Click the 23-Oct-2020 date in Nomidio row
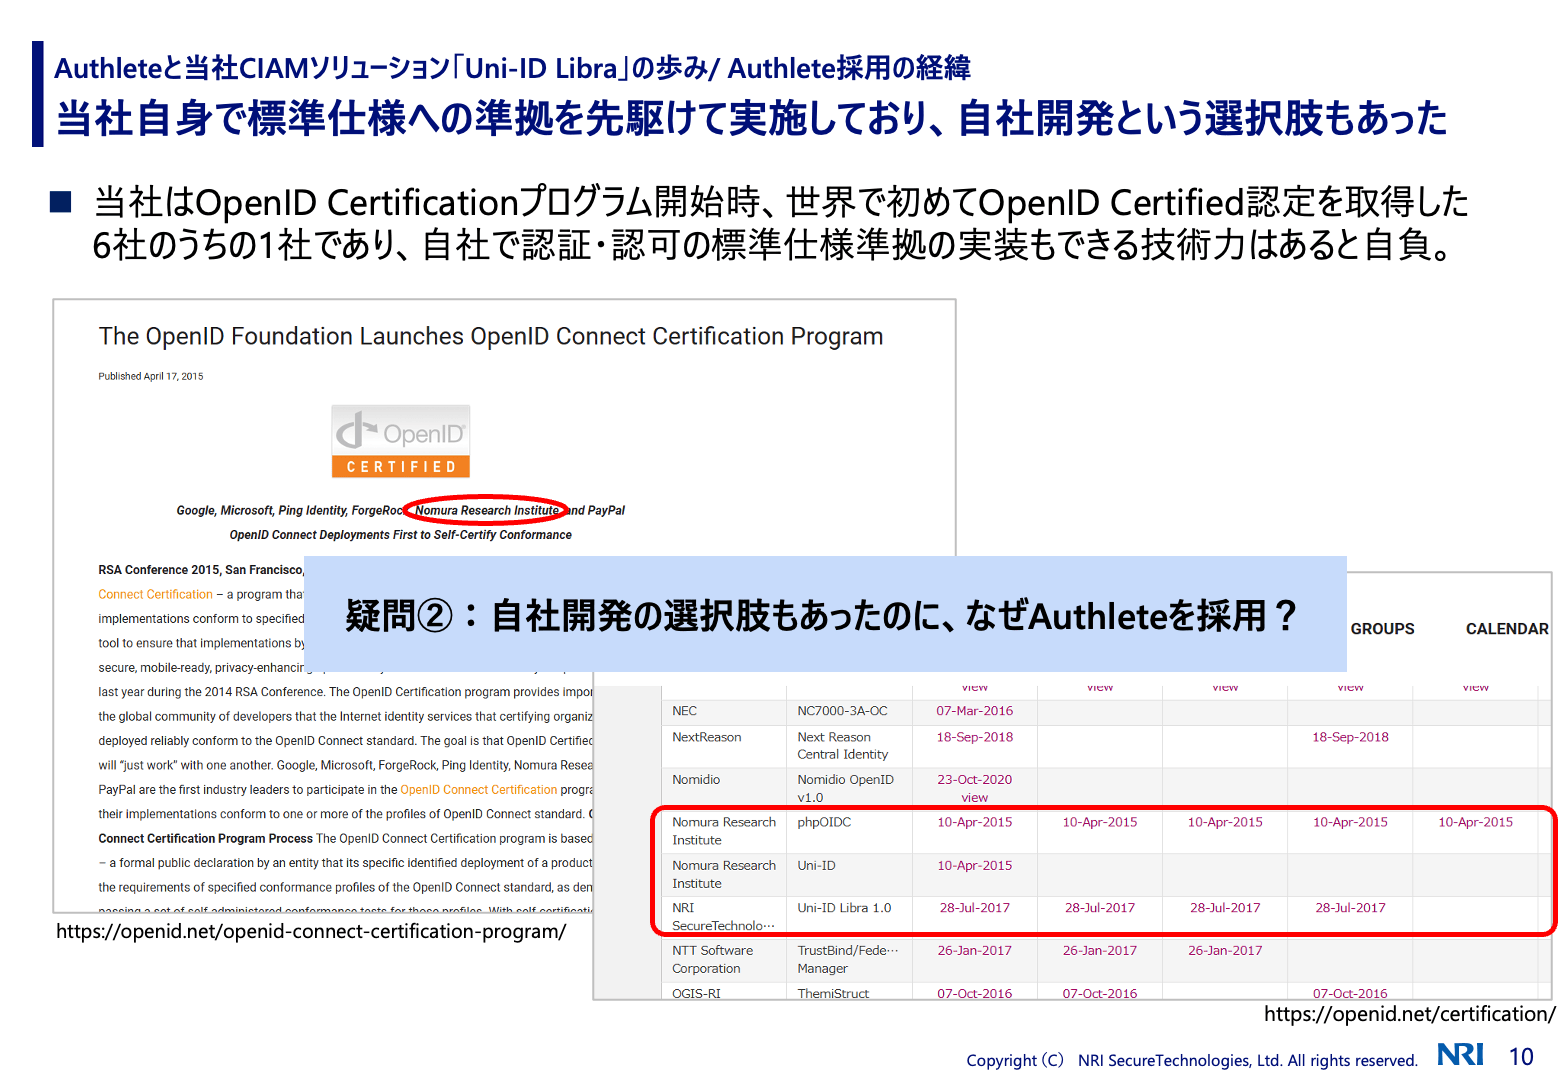1560x1080 pixels. pyautogui.click(x=974, y=780)
